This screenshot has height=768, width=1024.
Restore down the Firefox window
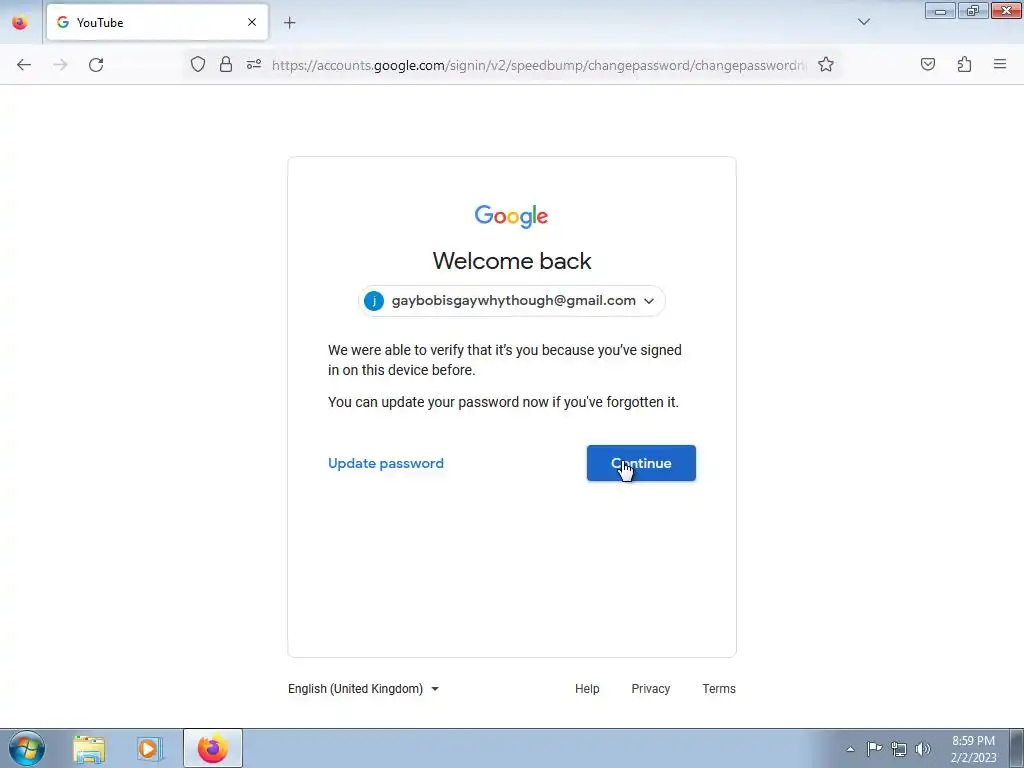973,10
